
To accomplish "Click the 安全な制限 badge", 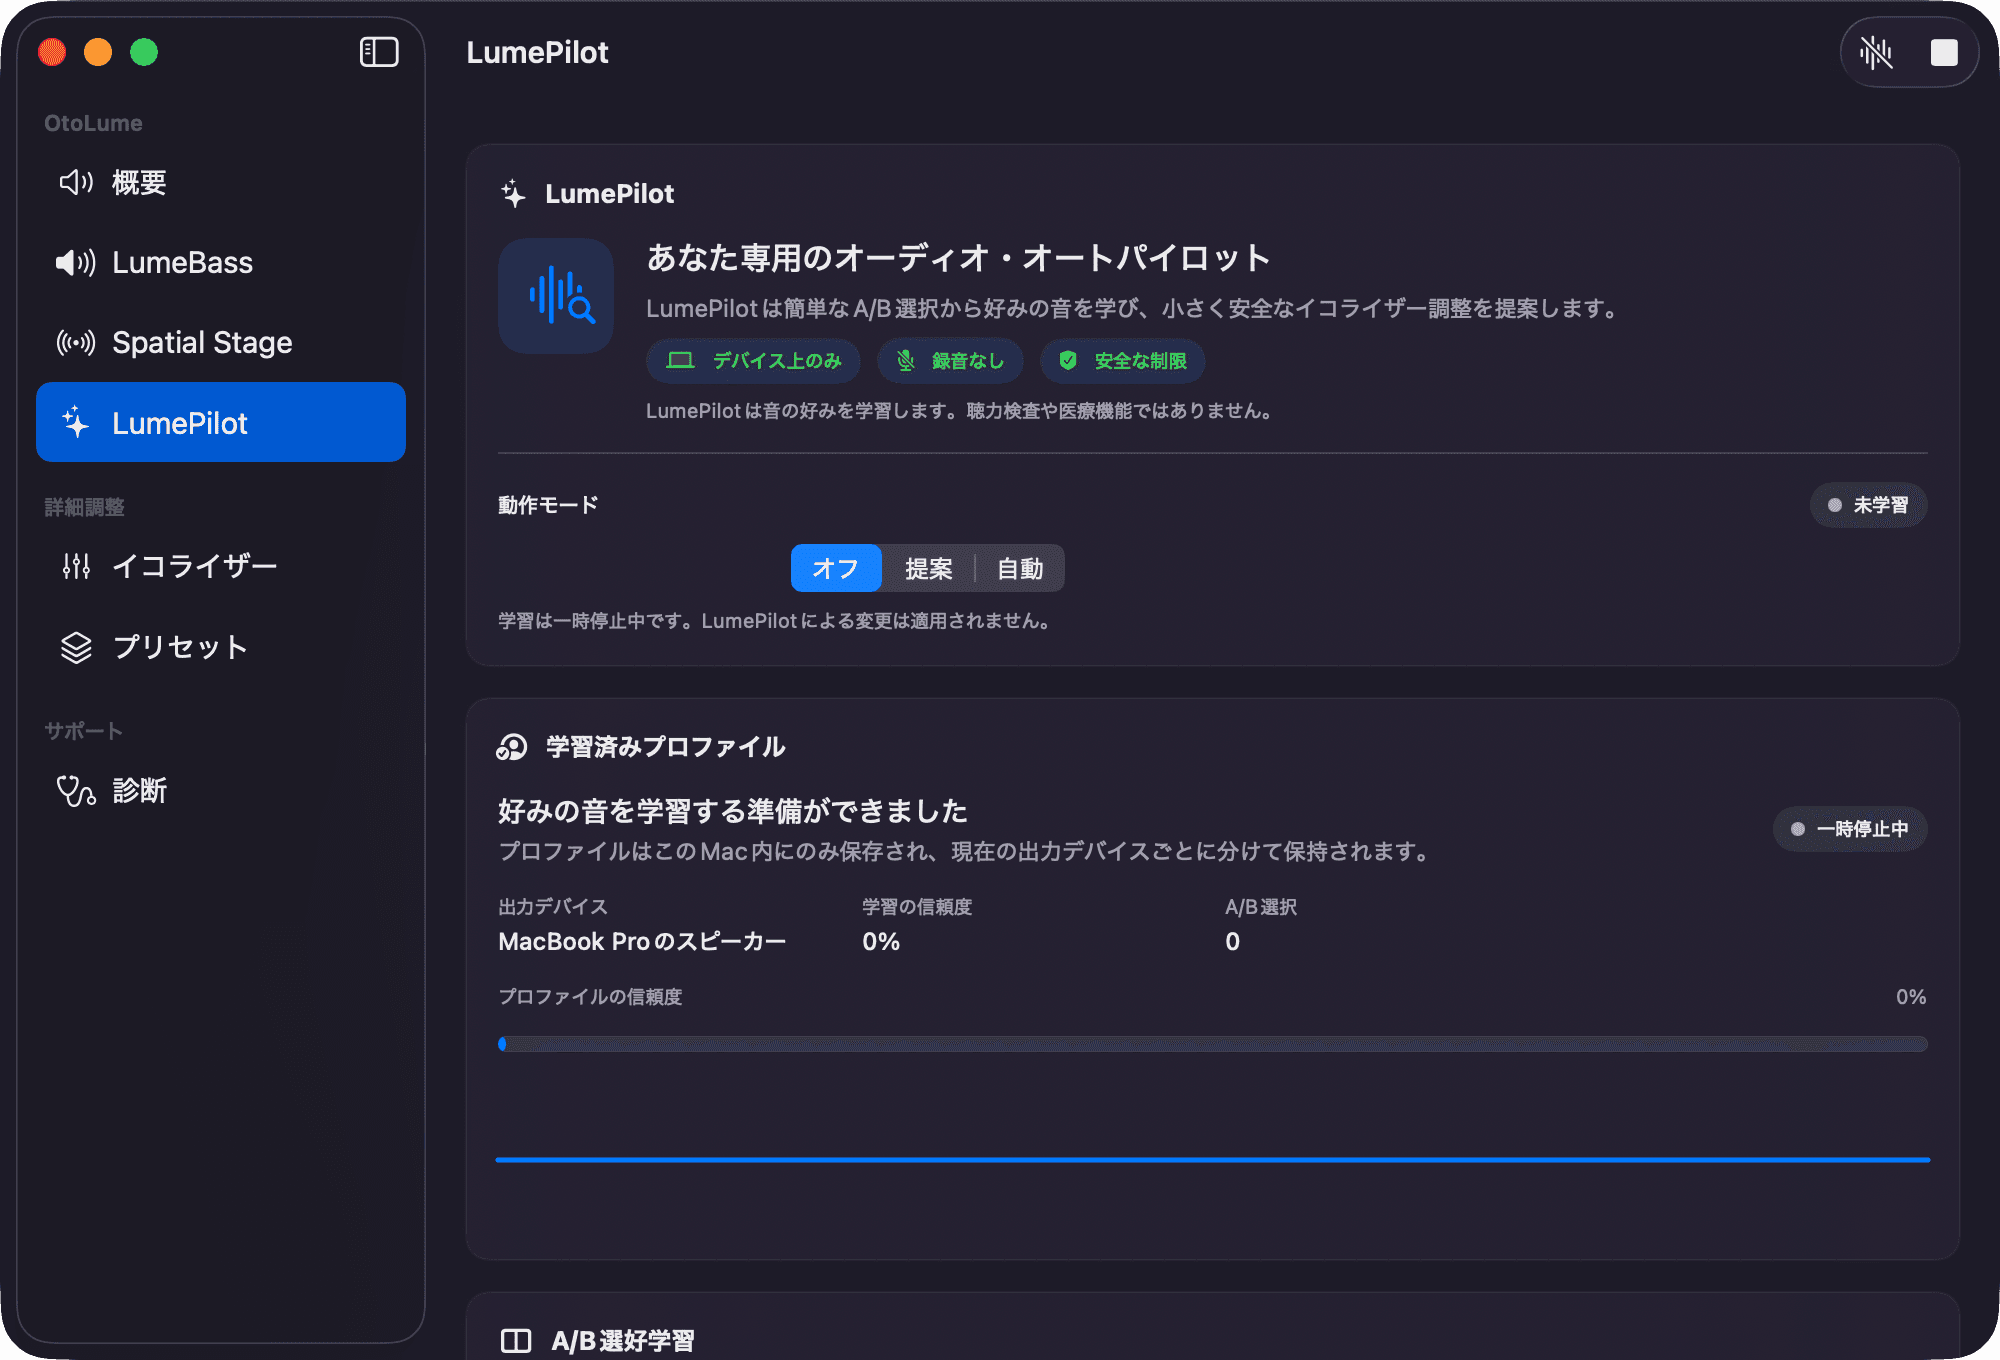I will pyautogui.click(x=1123, y=361).
